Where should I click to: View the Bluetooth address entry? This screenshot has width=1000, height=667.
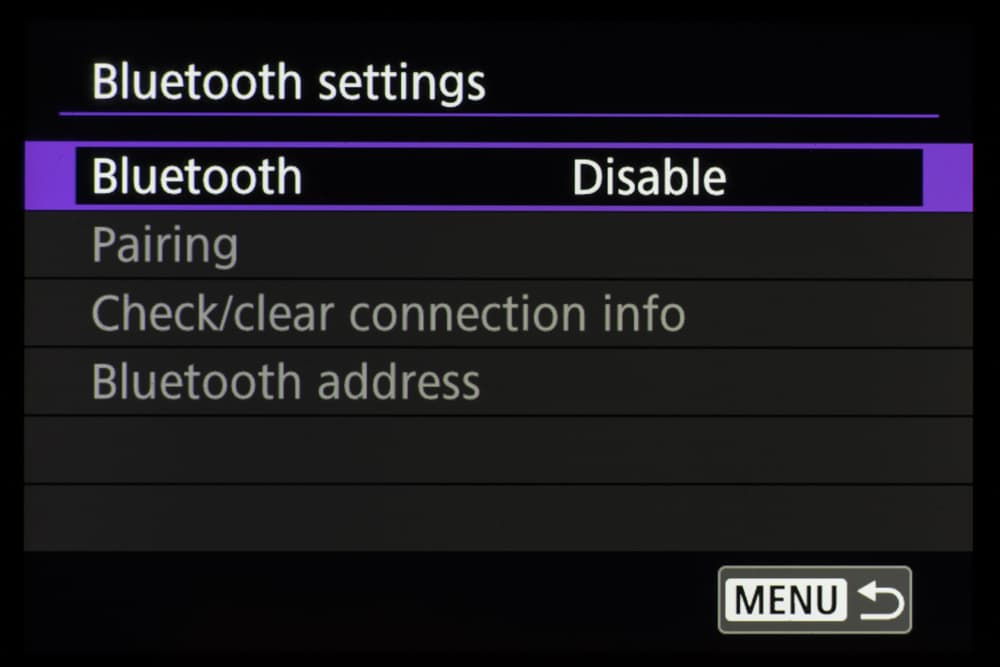pos(285,382)
